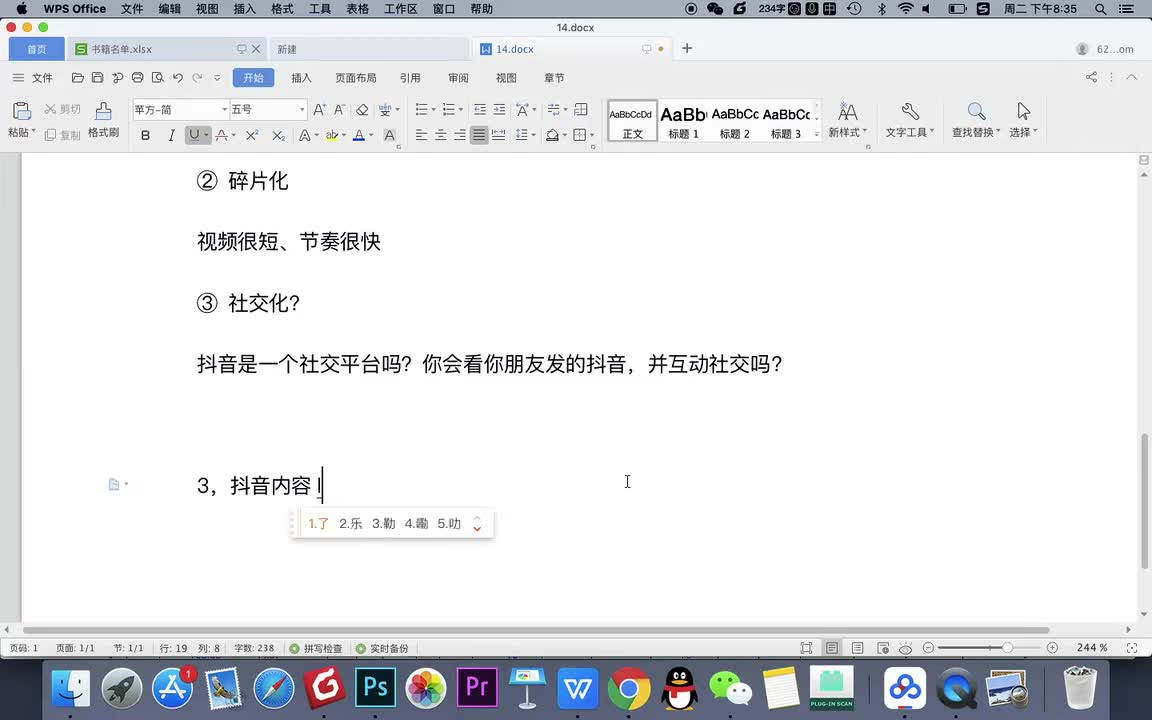1152x720 pixels.
Task: Open the bullet list dropdown
Action: click(x=433, y=109)
